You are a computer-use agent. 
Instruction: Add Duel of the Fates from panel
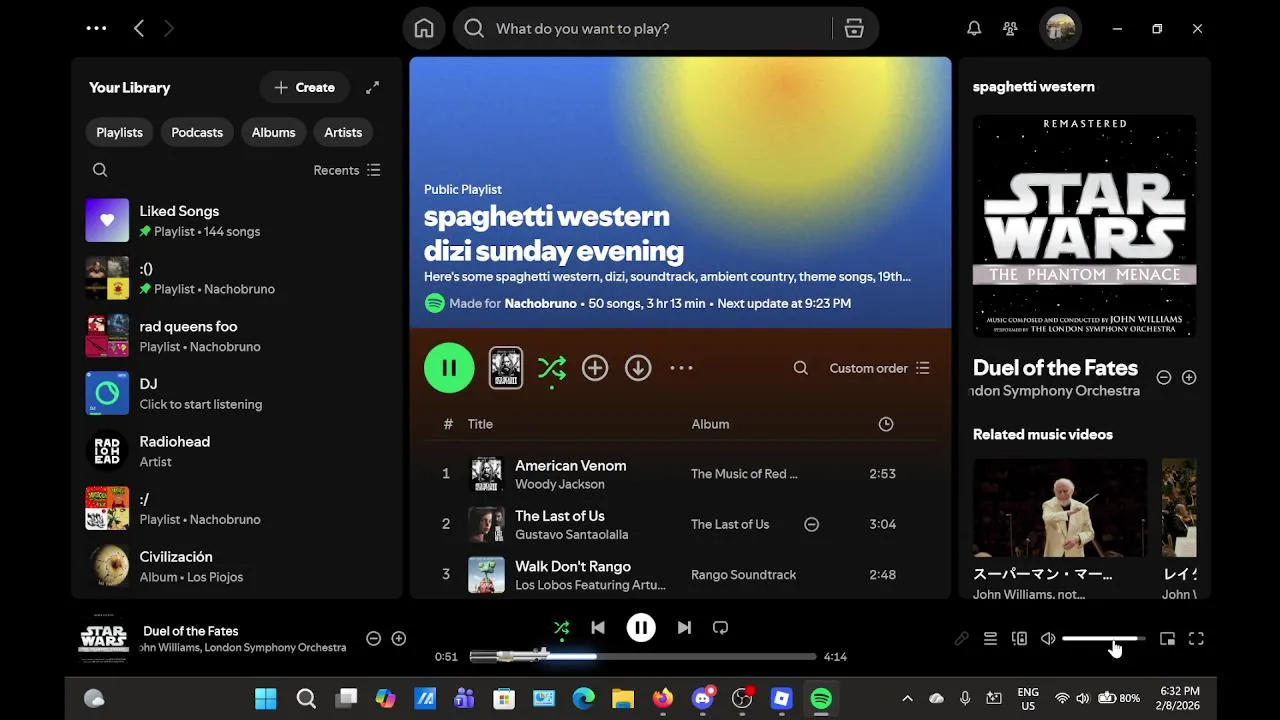(x=1189, y=377)
